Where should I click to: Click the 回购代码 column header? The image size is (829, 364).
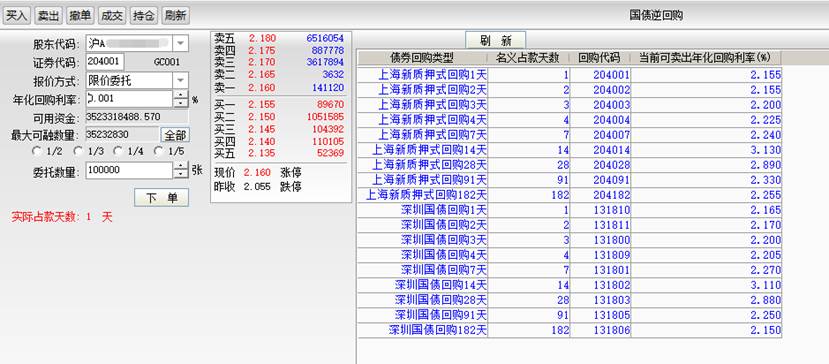pyautogui.click(x=600, y=58)
